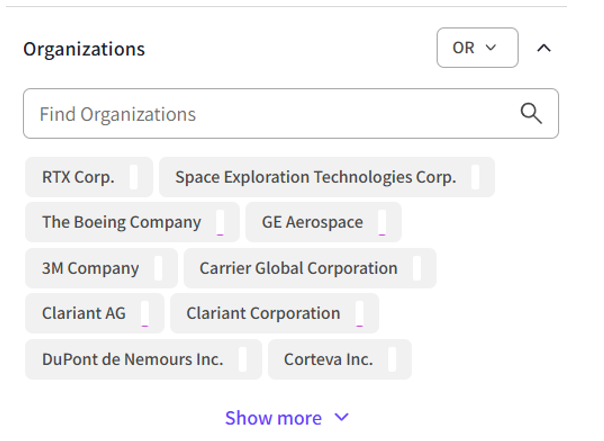604x441 pixels.
Task: Select The Boeing Company chip
Action: [121, 222]
